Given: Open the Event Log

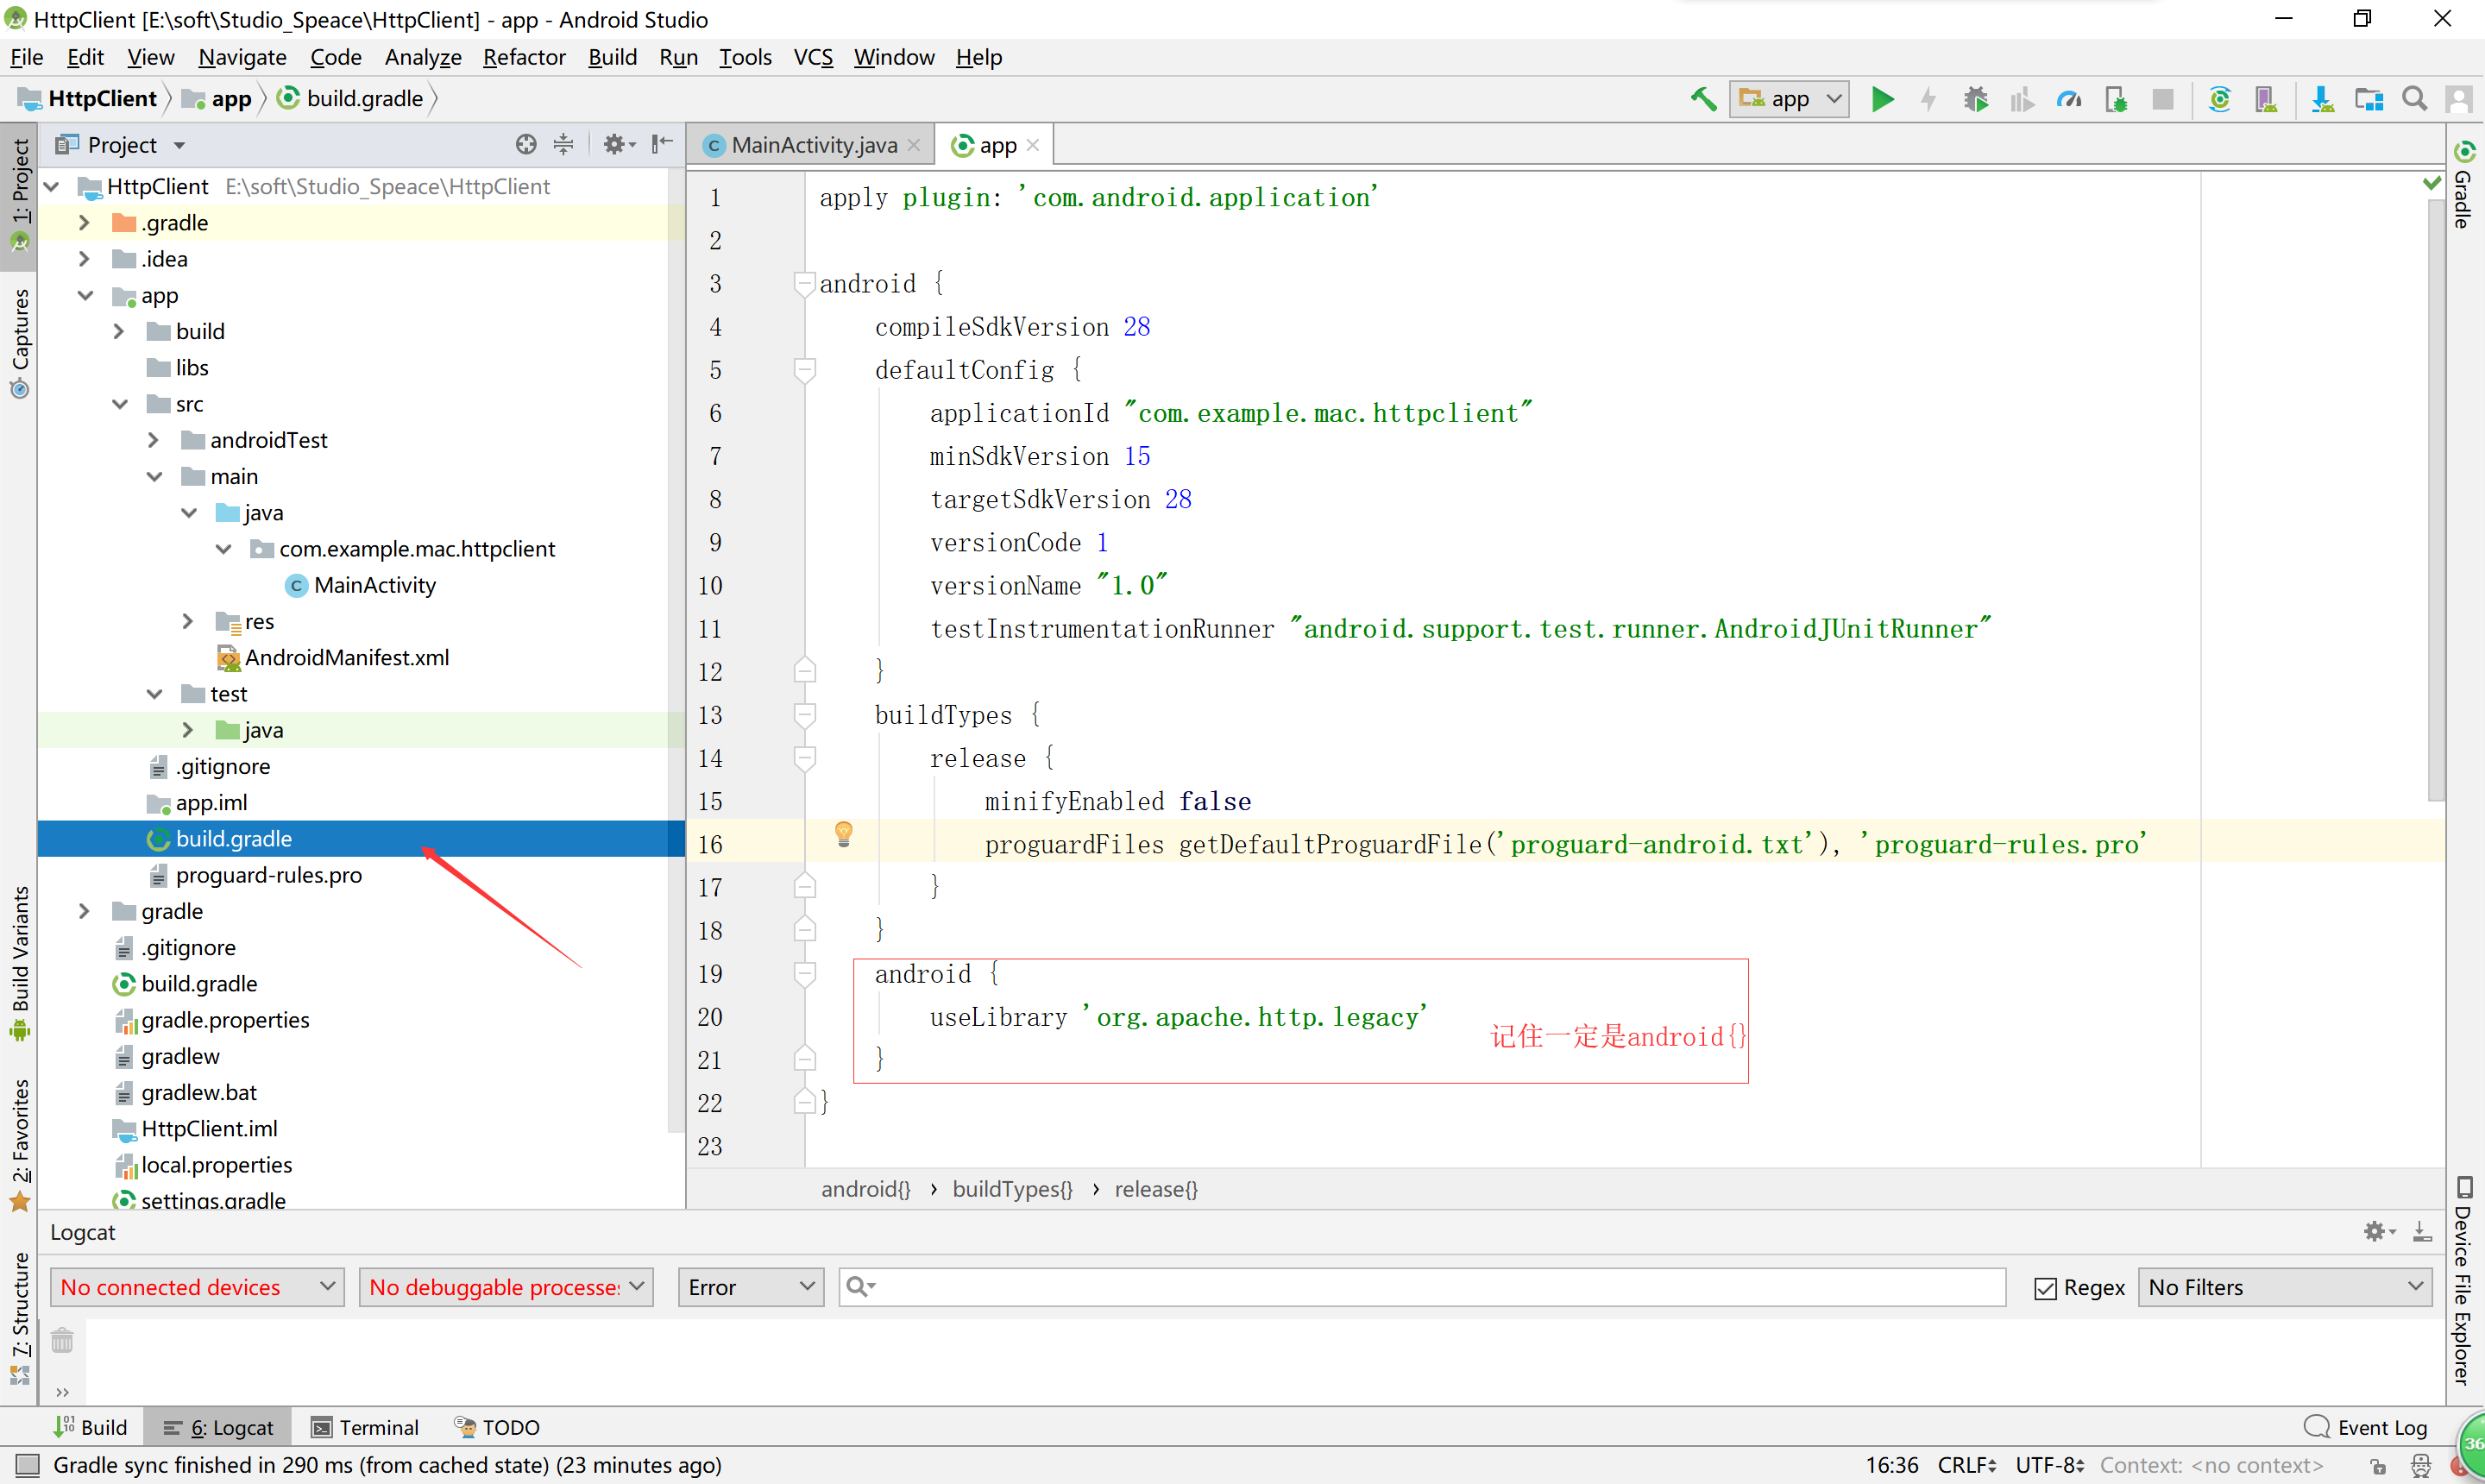Looking at the screenshot, I should 2366,1427.
